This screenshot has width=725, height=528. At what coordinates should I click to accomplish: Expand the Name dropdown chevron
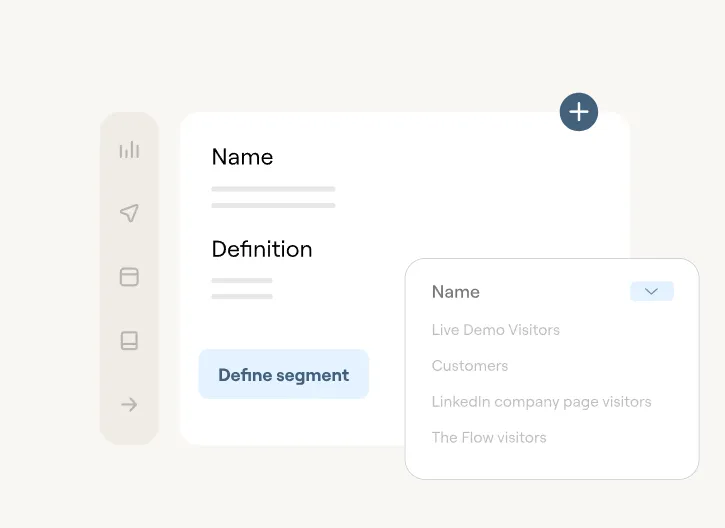click(x=651, y=291)
